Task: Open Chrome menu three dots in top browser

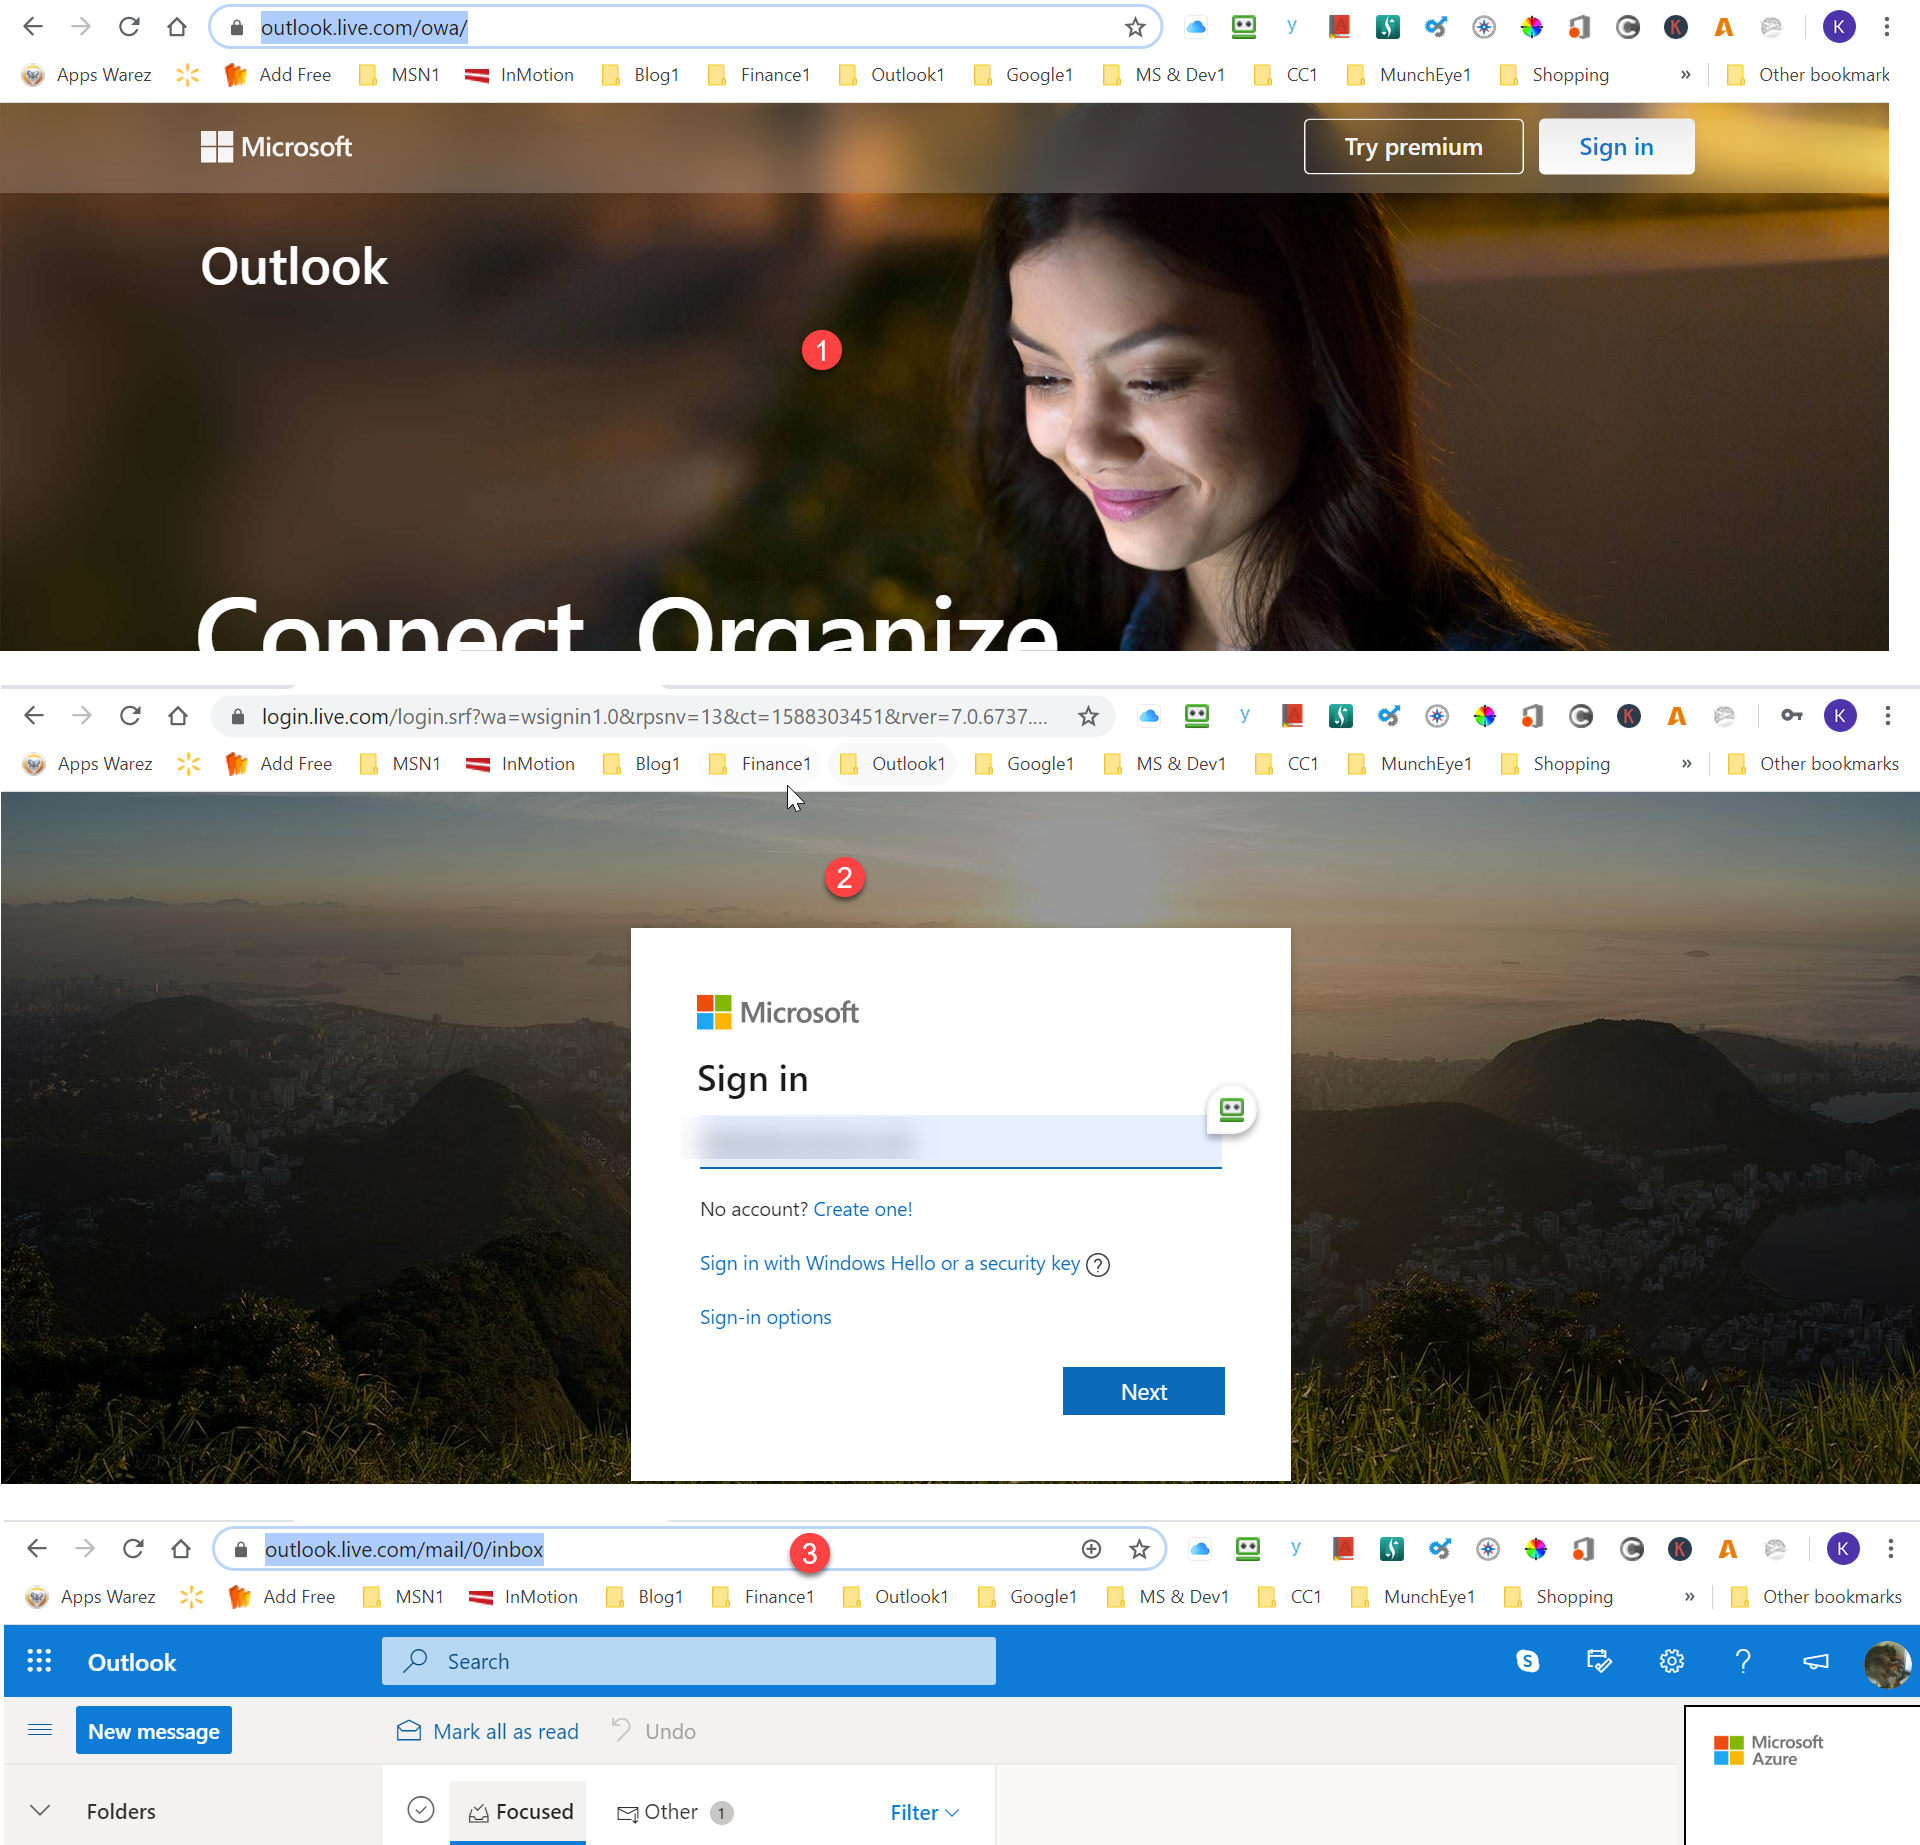Action: [1887, 27]
